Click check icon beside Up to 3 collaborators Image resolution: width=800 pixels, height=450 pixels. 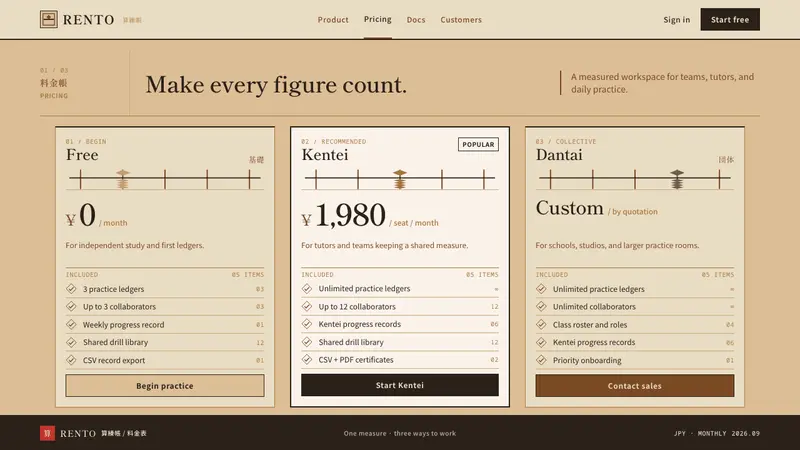(x=71, y=307)
